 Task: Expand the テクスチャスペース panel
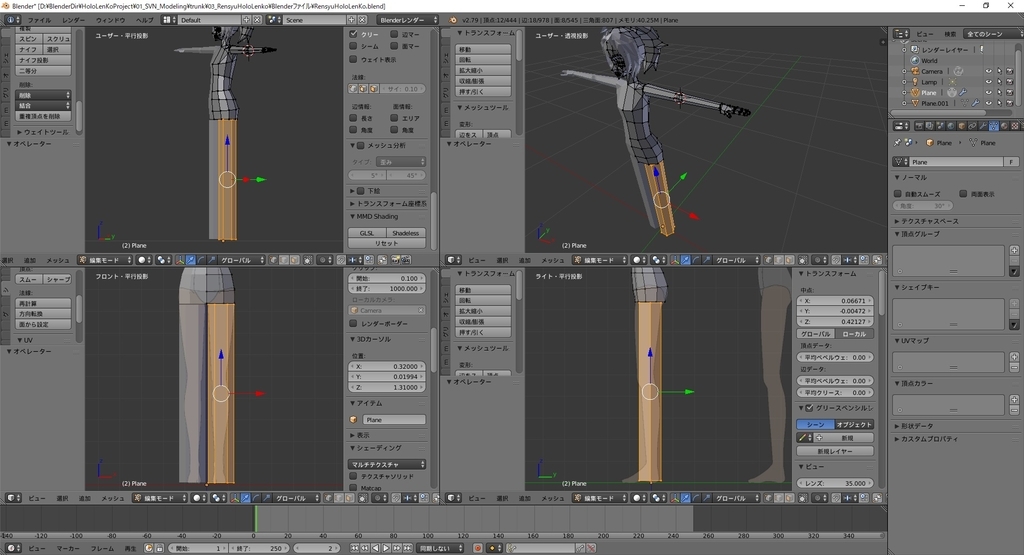pos(927,221)
